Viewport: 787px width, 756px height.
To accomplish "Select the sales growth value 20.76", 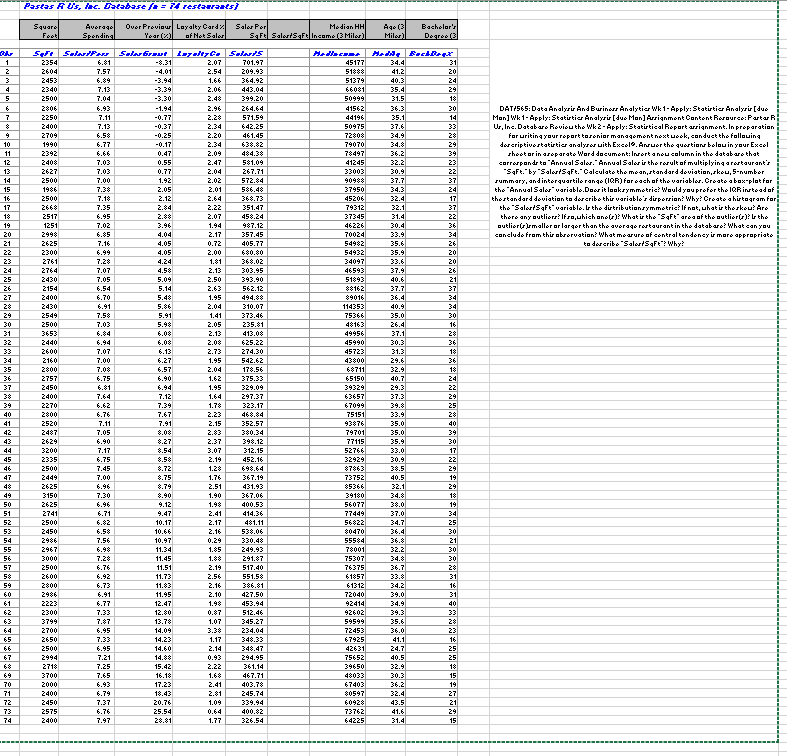I will 163,702.
